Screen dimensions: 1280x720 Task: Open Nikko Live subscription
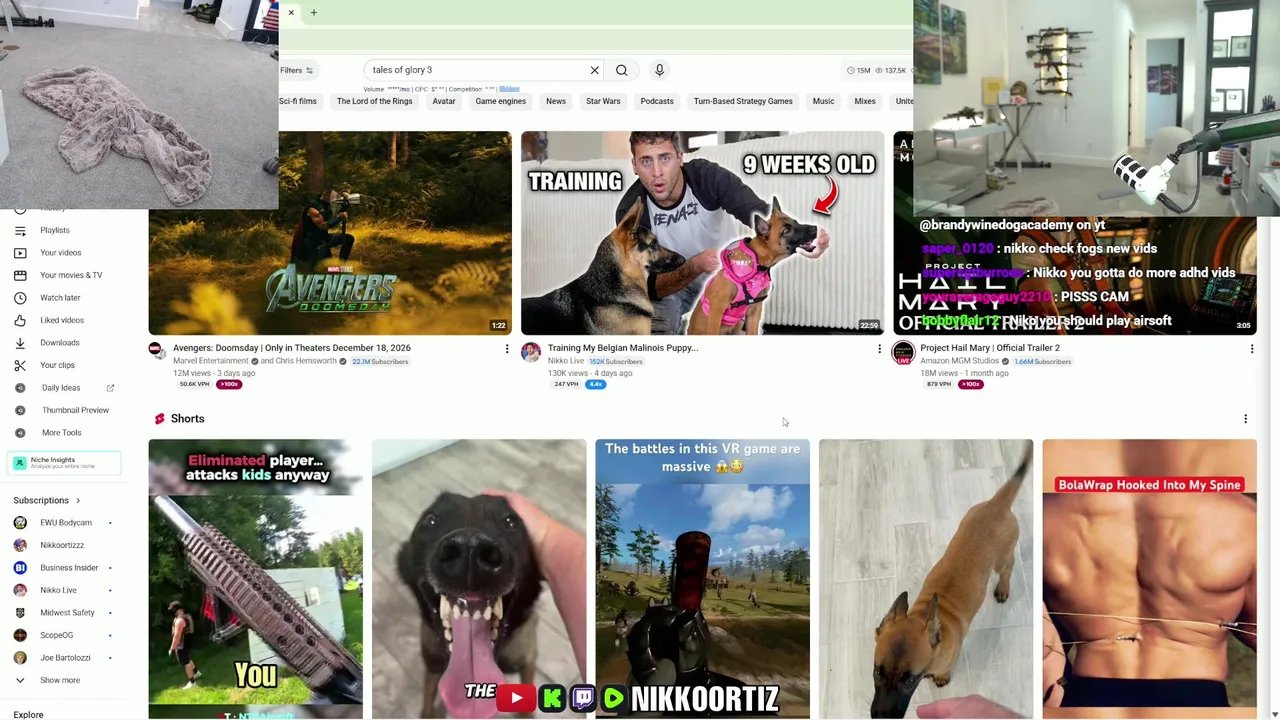(58, 590)
